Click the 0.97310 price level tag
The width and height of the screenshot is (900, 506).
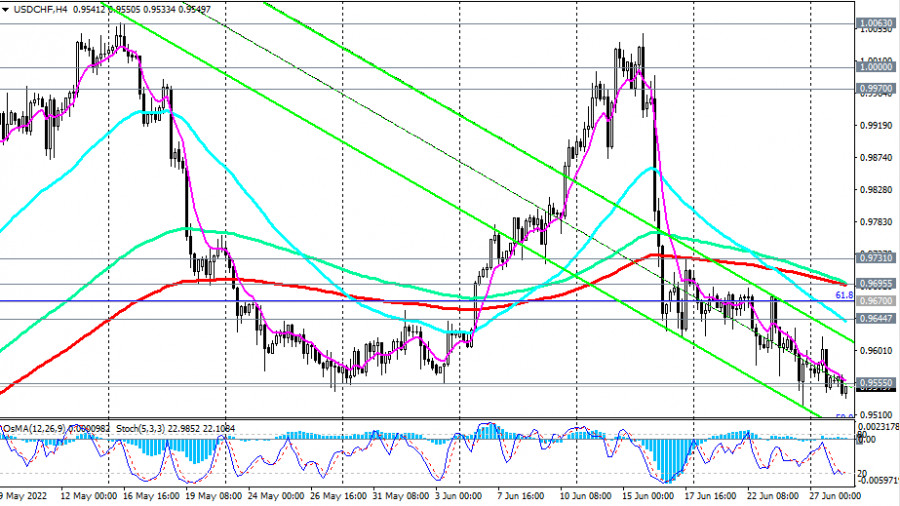pyautogui.click(x=874, y=257)
